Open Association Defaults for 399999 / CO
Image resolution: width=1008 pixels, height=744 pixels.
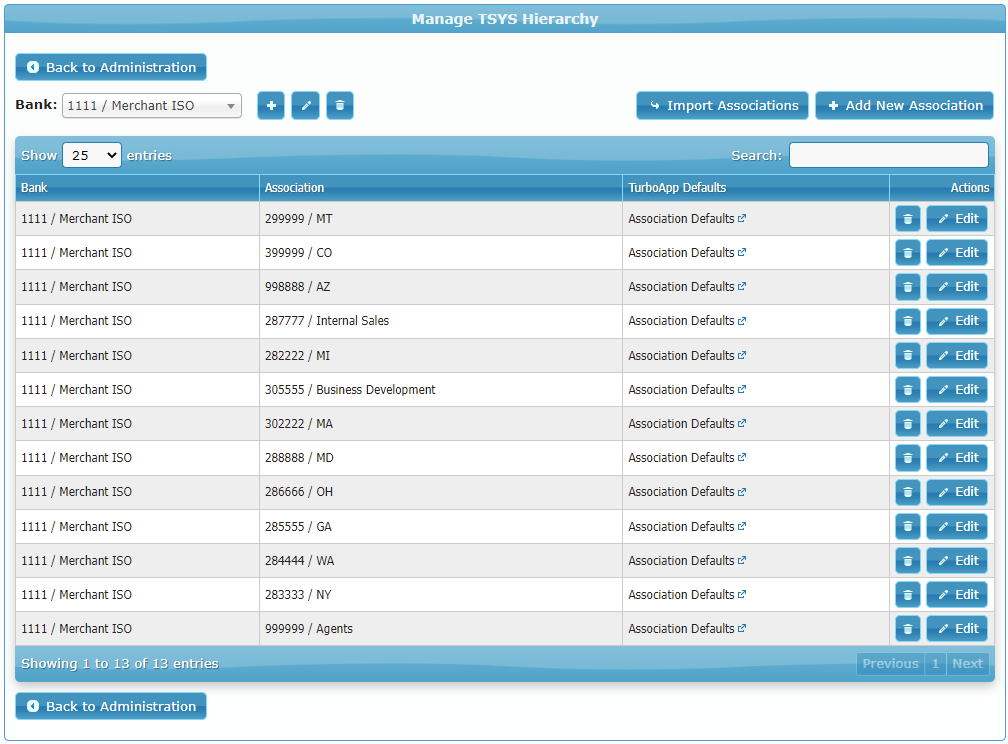pyautogui.click(x=687, y=253)
